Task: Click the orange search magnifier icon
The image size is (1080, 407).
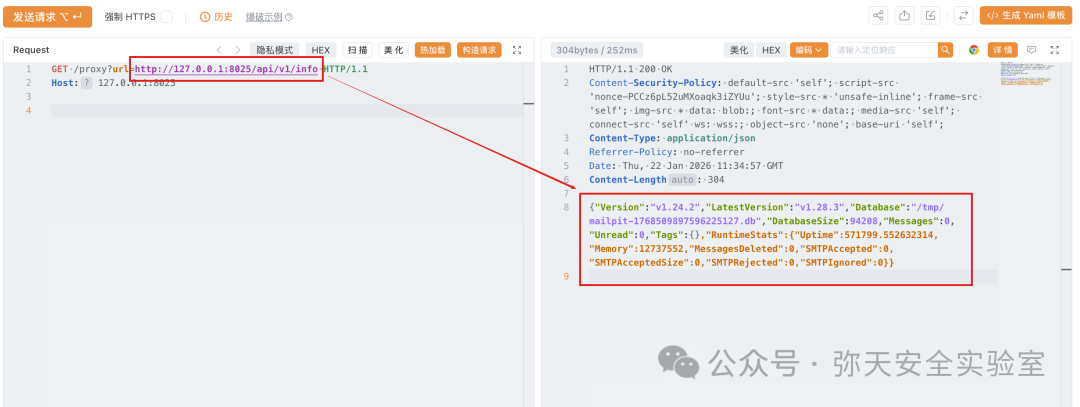Action: pyautogui.click(x=946, y=50)
